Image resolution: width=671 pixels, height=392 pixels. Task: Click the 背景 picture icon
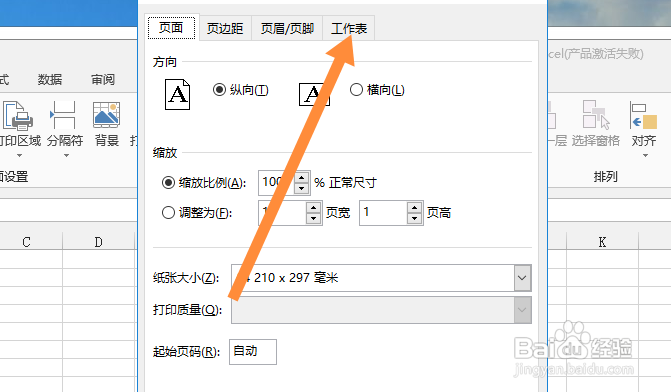tap(106, 115)
